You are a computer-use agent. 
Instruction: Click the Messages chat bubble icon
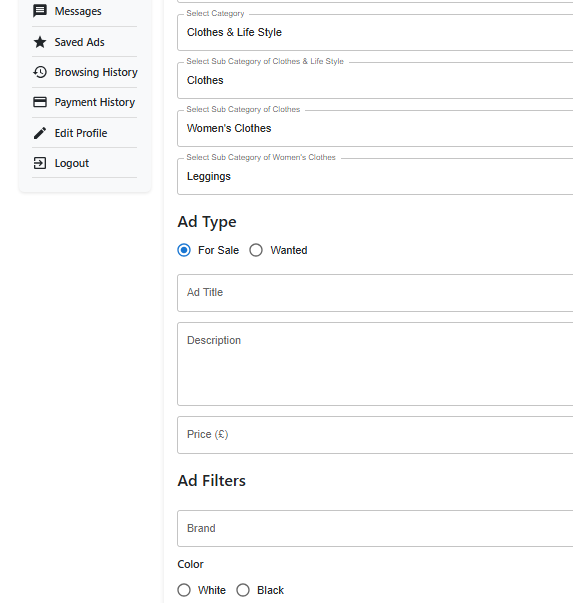pos(40,11)
